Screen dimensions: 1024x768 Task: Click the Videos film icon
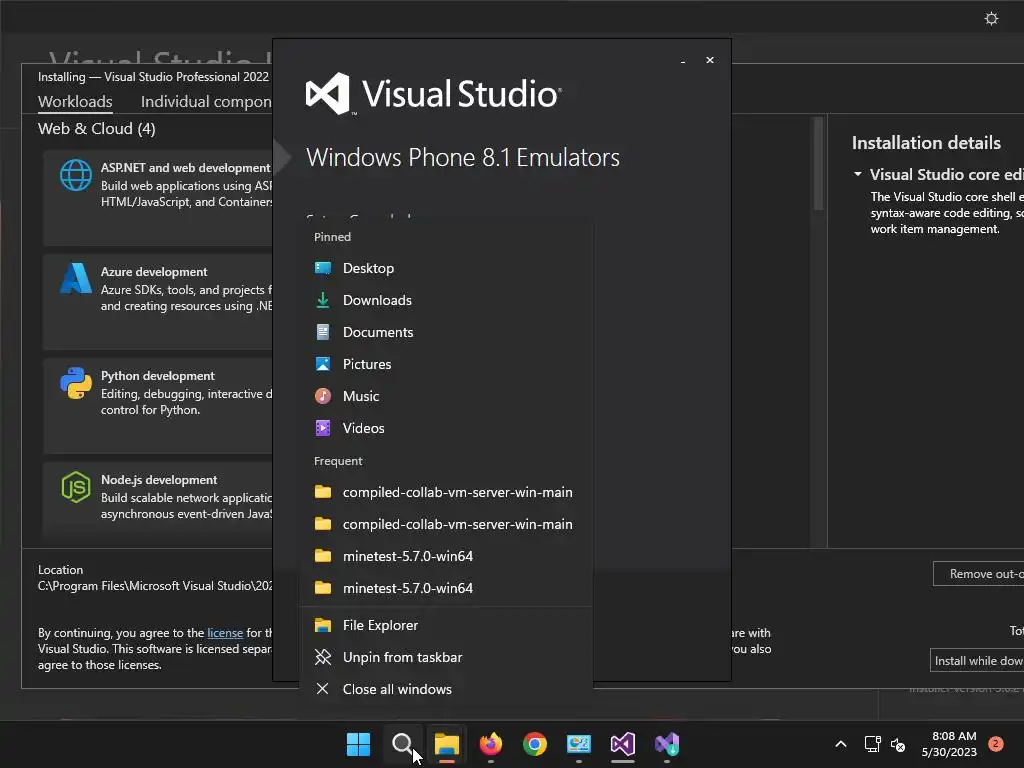pyautogui.click(x=323, y=428)
